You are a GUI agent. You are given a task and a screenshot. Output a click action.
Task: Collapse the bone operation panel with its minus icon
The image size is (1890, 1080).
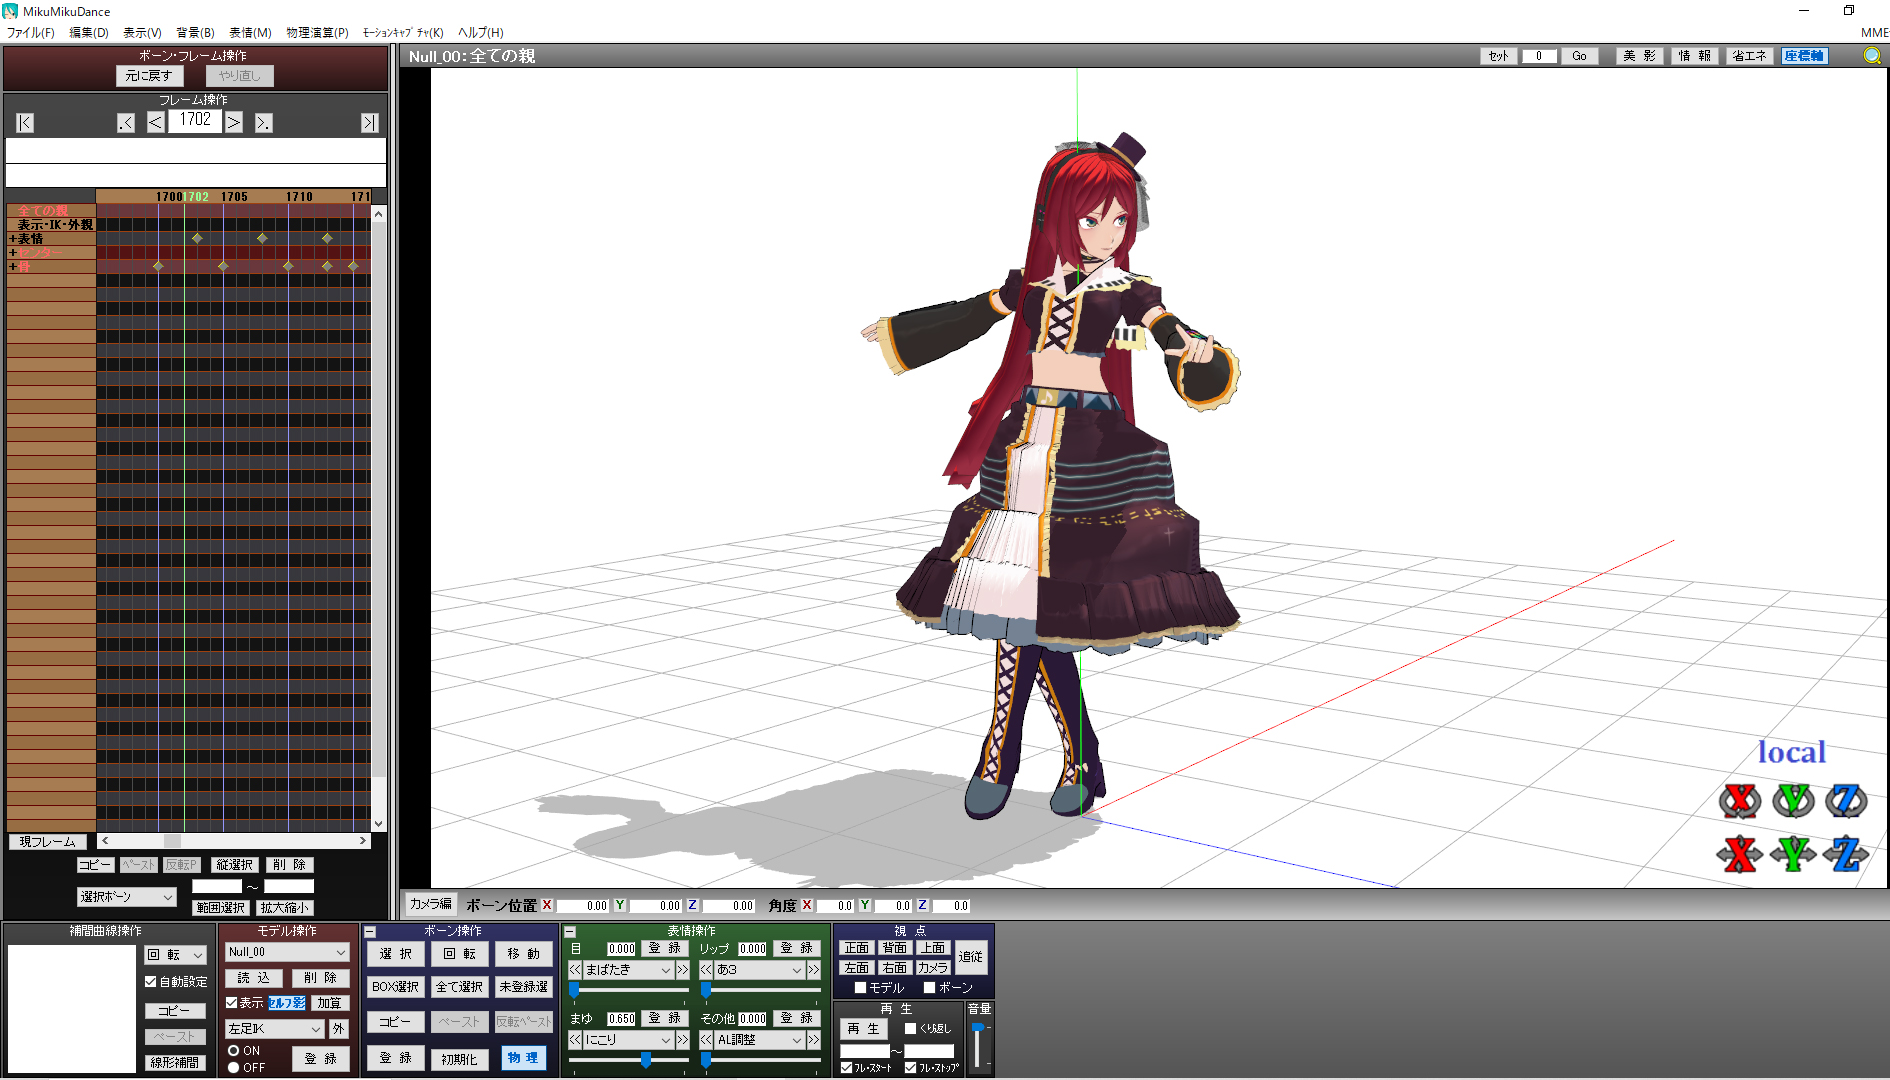(x=370, y=931)
